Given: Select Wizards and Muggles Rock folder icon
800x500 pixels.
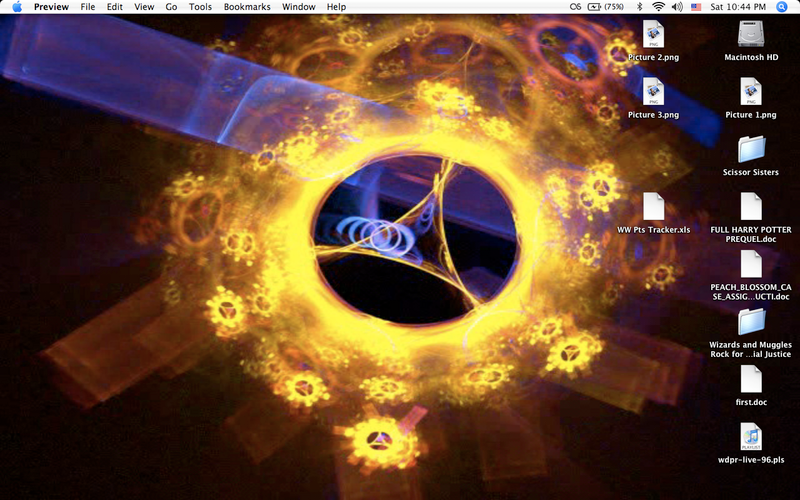Looking at the screenshot, I should click(751, 322).
